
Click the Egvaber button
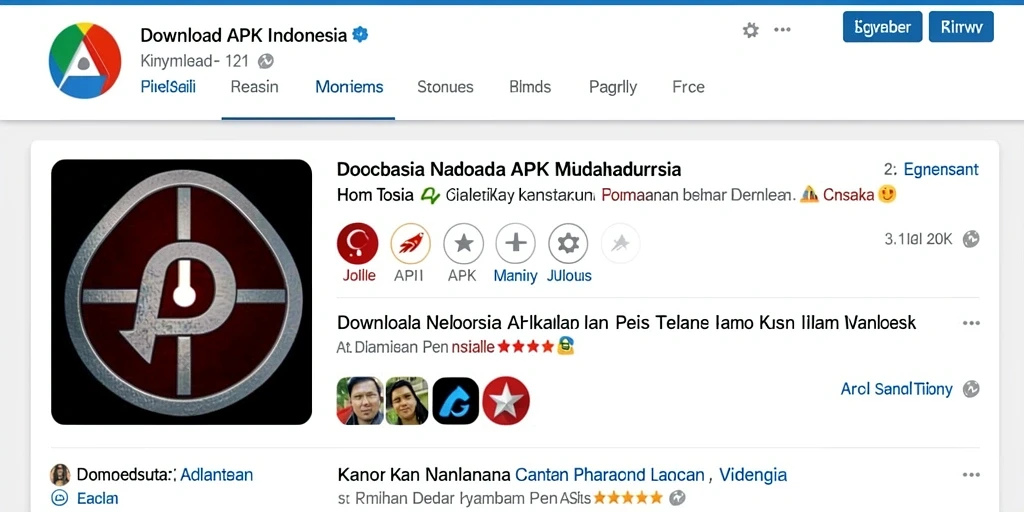(x=882, y=27)
